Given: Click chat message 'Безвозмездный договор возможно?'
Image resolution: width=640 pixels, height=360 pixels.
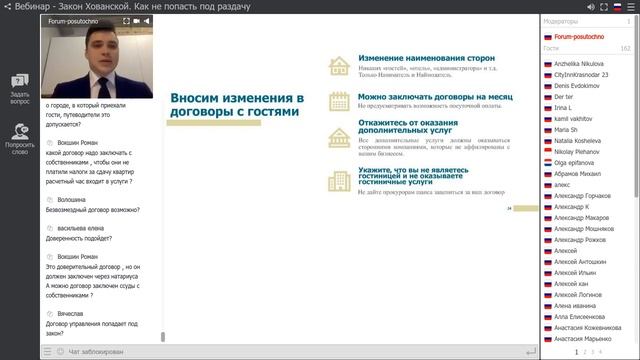Looking at the screenshot, I should (93, 210).
